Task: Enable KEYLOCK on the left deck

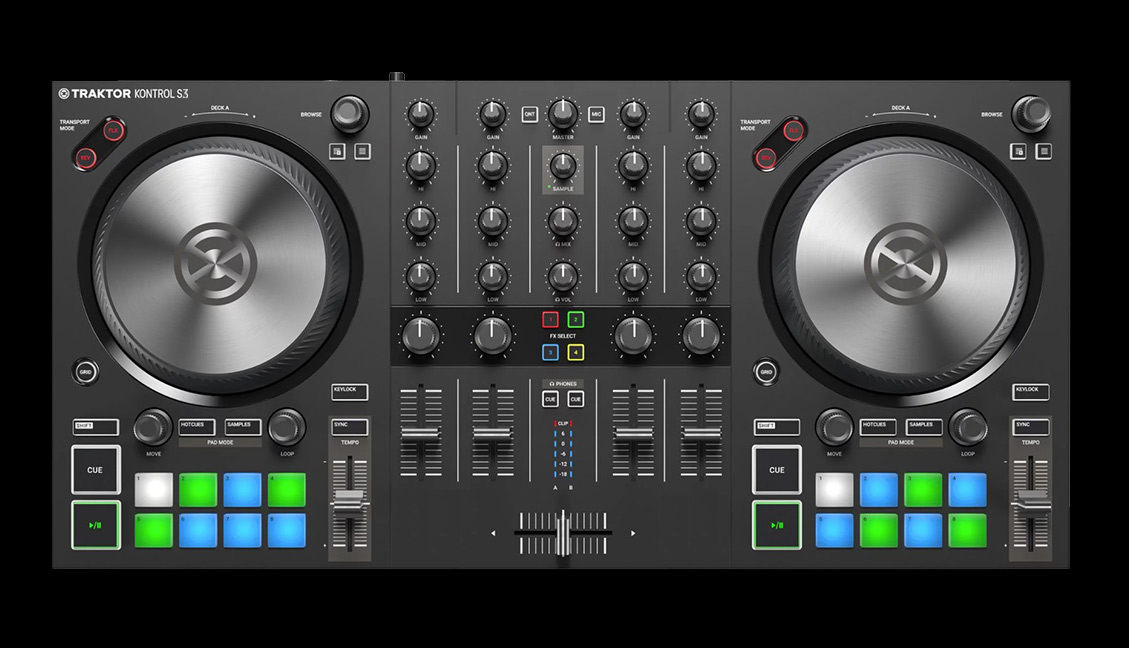Action: pyautogui.click(x=348, y=391)
